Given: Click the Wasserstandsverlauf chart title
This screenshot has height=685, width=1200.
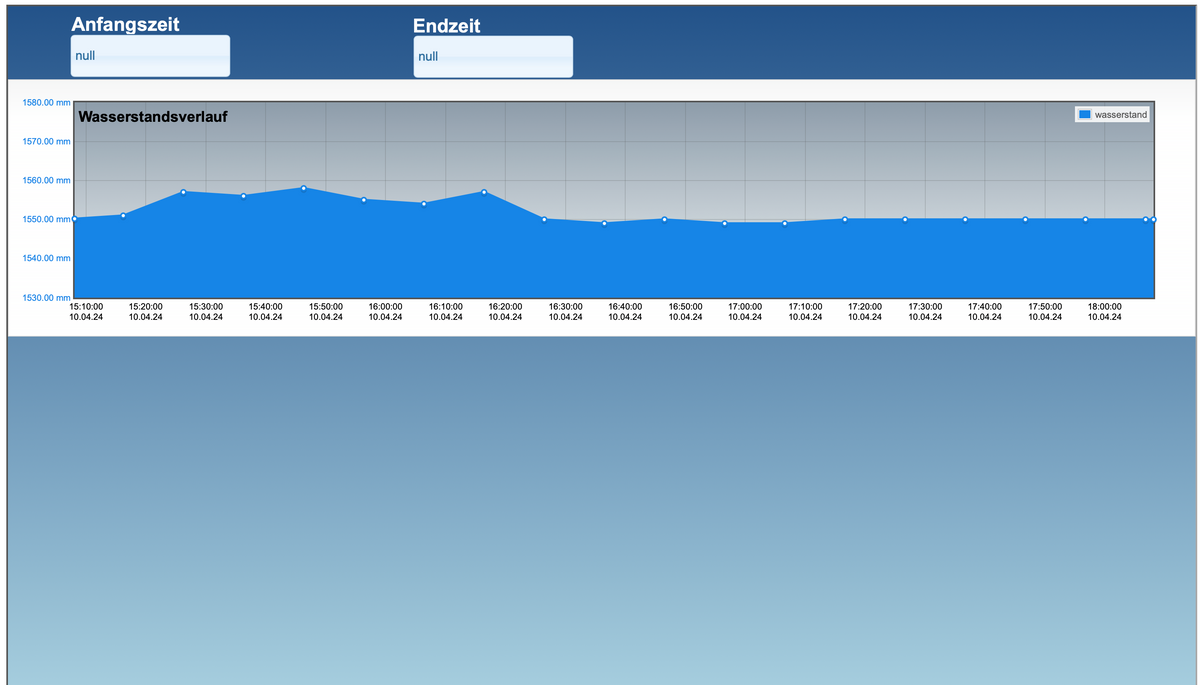Looking at the screenshot, I should tap(153, 117).
